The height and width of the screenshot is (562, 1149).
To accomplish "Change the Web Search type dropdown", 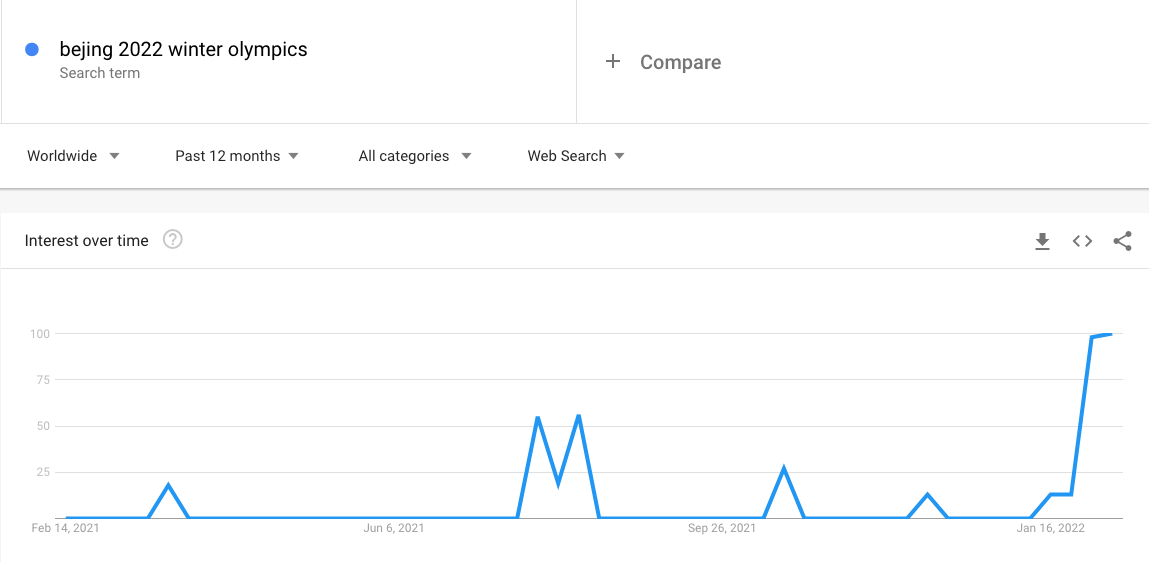I will point(576,156).
